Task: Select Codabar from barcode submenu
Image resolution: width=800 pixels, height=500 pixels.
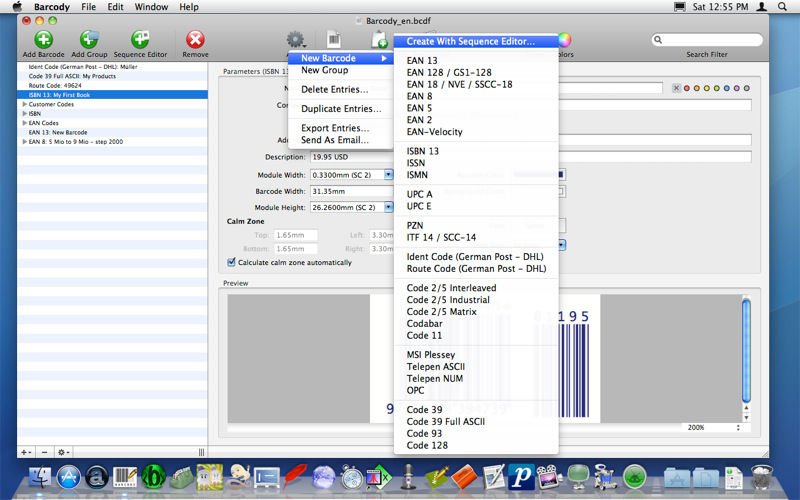Action: pyautogui.click(x=476, y=323)
